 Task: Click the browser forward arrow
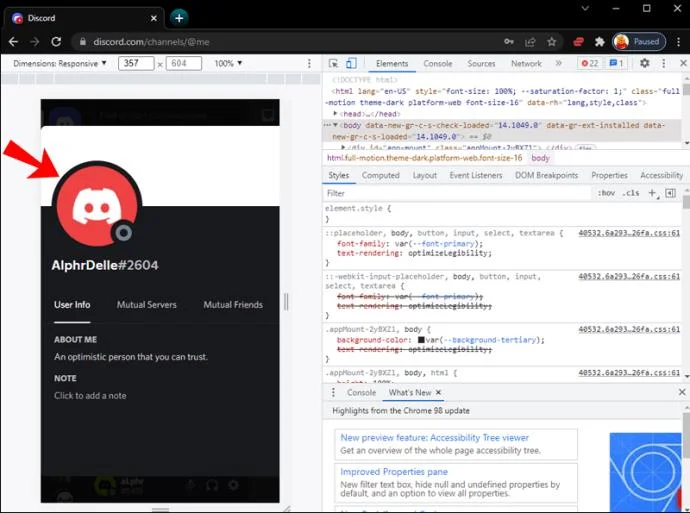tap(34, 42)
